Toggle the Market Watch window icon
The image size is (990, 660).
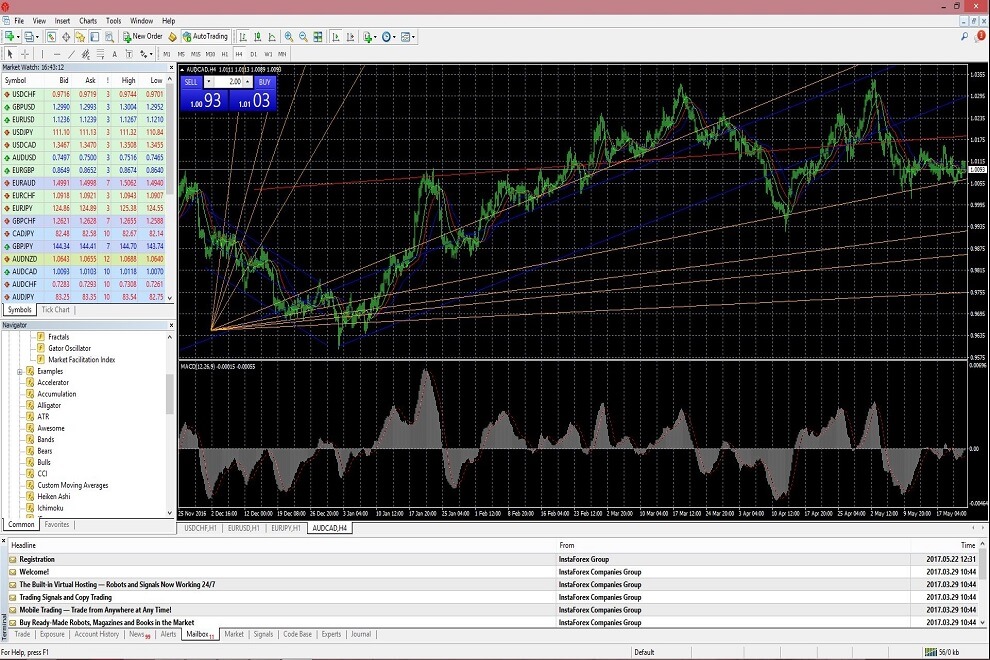51,37
